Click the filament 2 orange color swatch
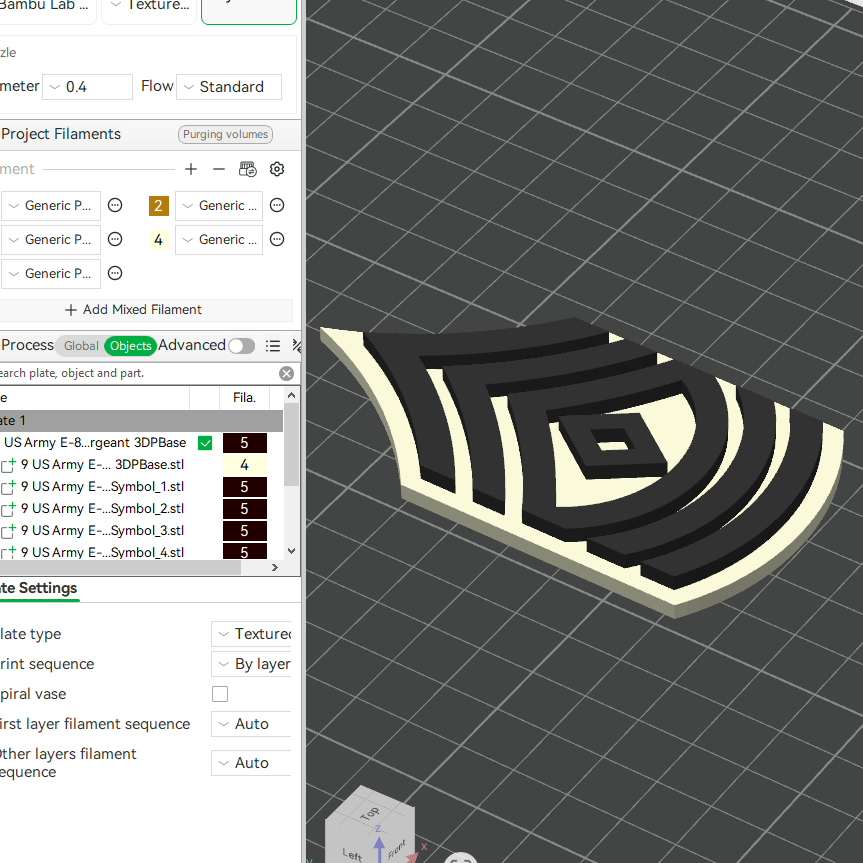This screenshot has height=863, width=863. 159,206
